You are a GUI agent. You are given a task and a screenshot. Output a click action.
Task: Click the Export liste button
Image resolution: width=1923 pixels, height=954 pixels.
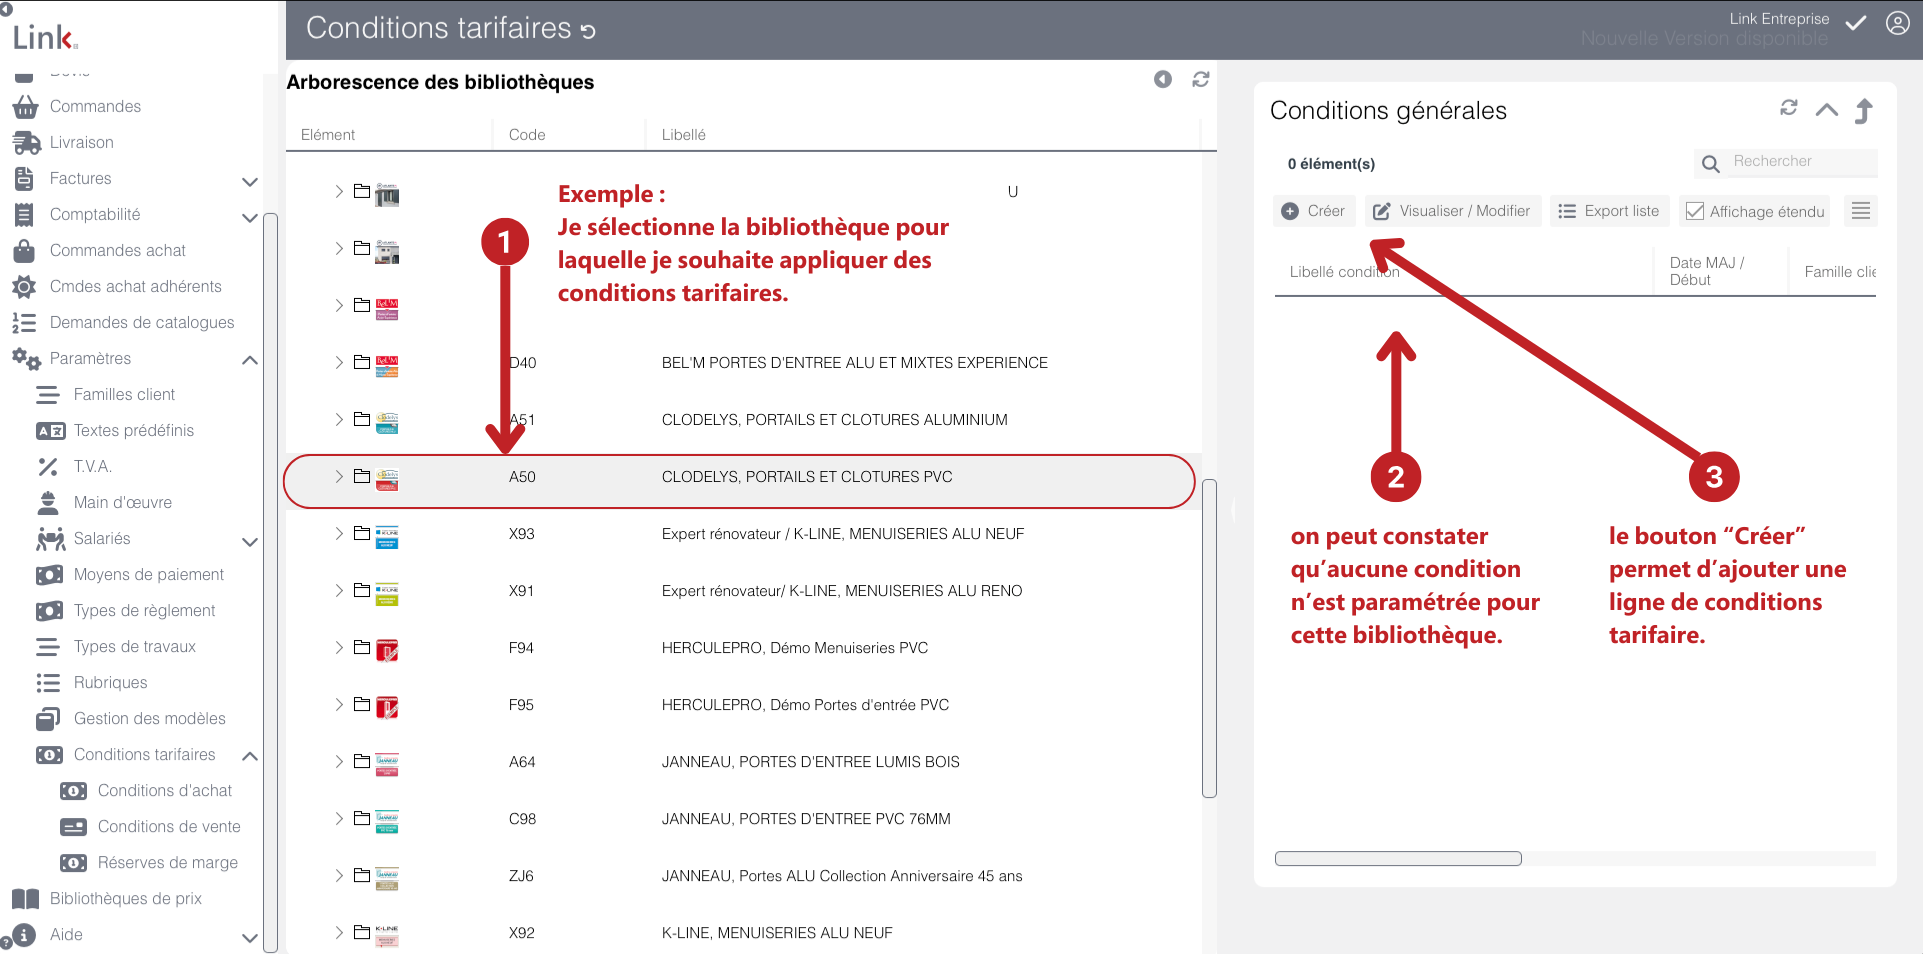(x=1609, y=211)
